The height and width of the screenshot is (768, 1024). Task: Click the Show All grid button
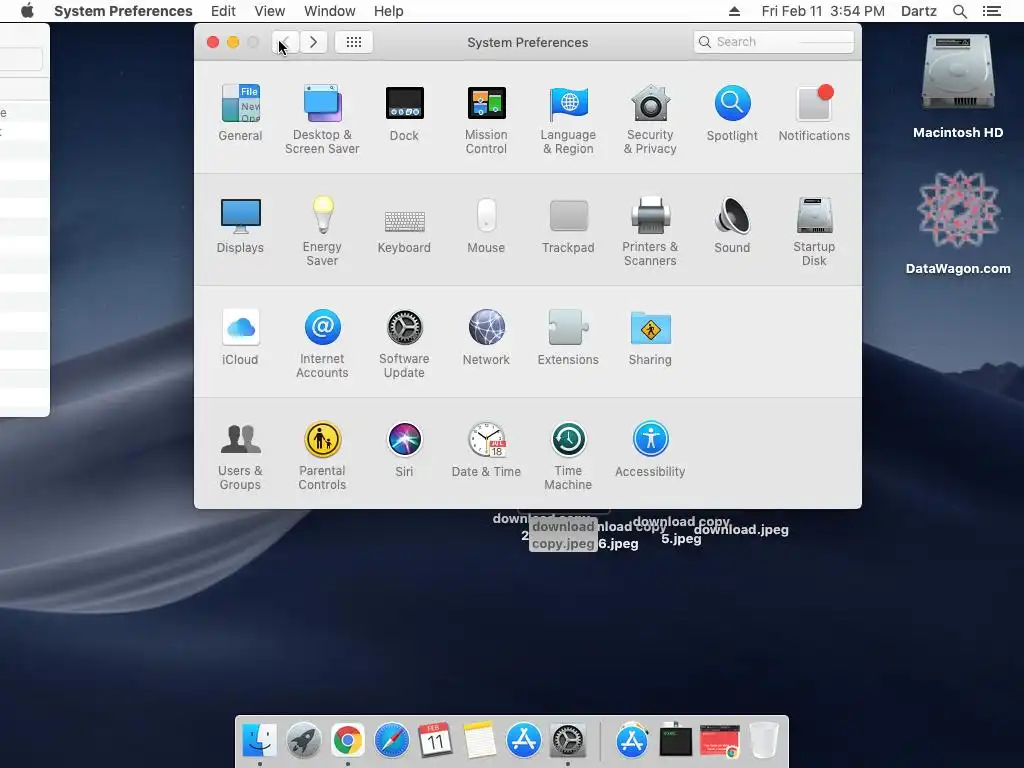(x=353, y=42)
